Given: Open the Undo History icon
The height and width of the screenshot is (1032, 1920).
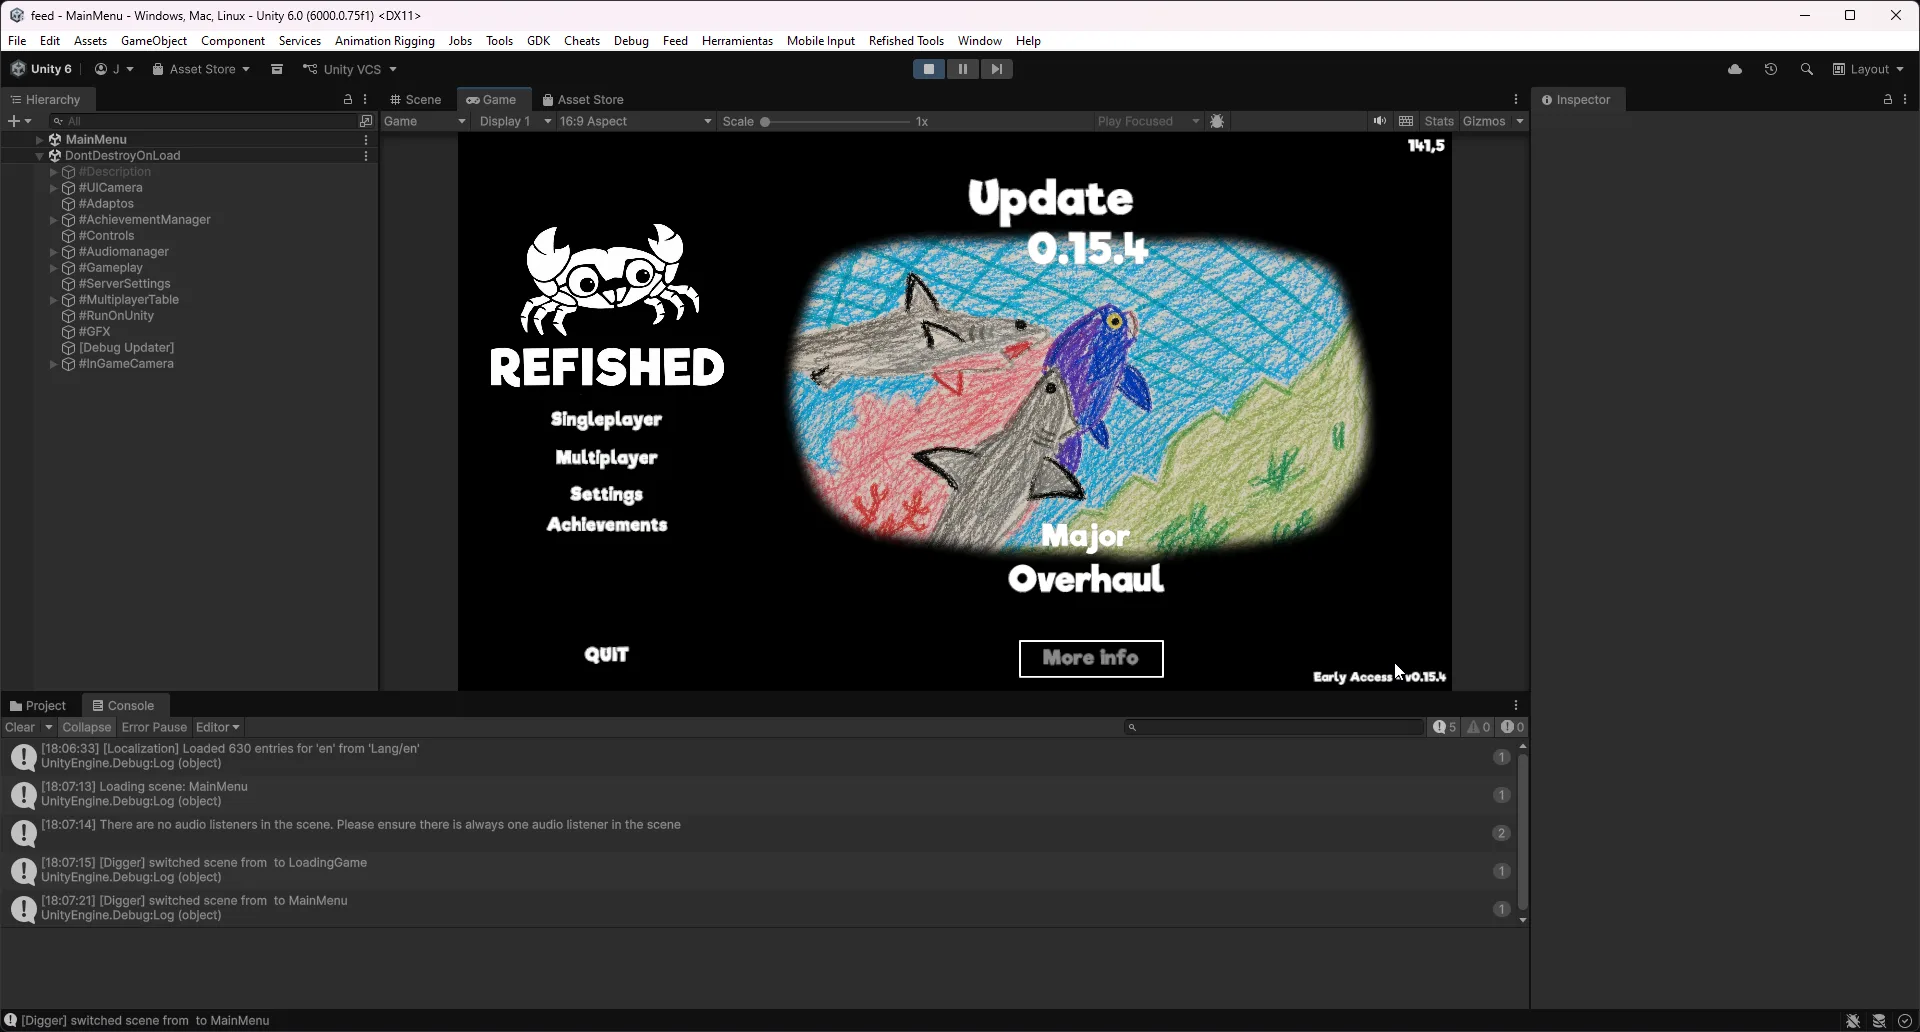Looking at the screenshot, I should coord(1771,69).
